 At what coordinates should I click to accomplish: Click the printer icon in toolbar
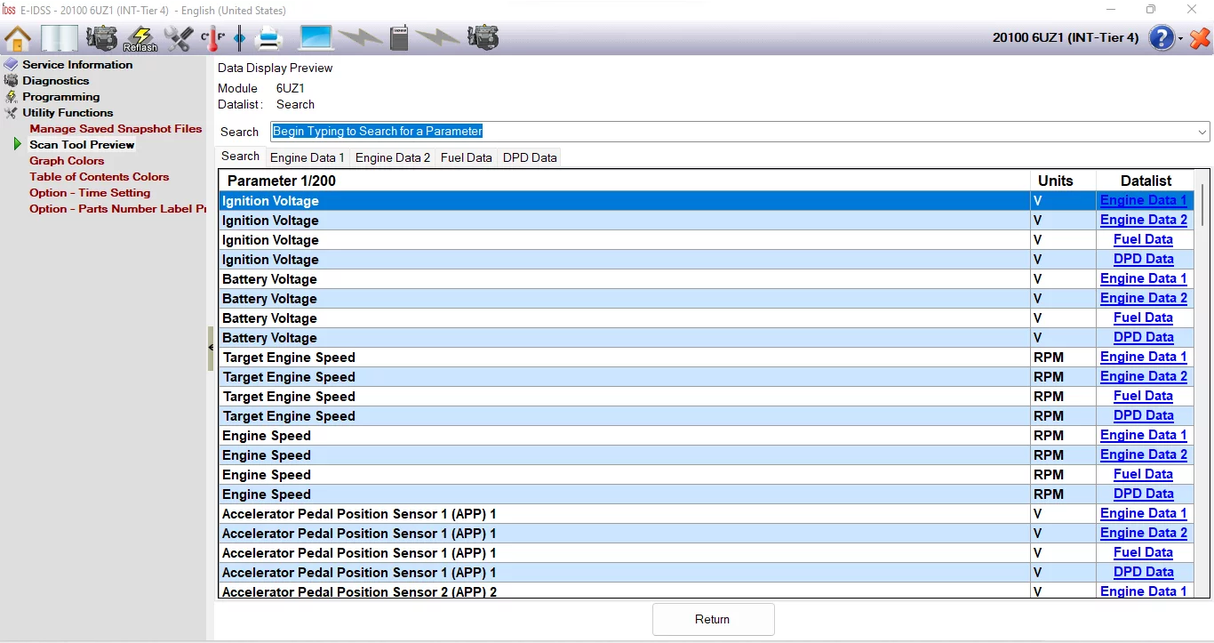click(x=270, y=38)
